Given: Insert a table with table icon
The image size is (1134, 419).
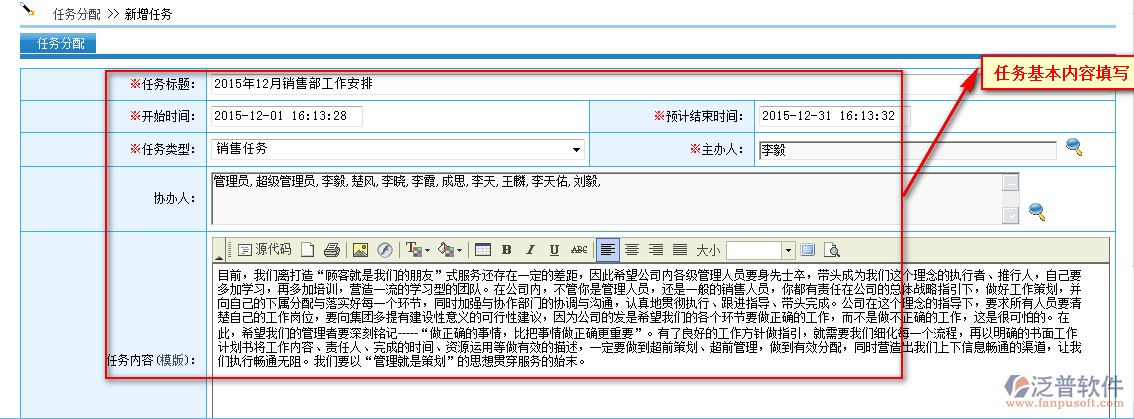Looking at the screenshot, I should tap(482, 250).
